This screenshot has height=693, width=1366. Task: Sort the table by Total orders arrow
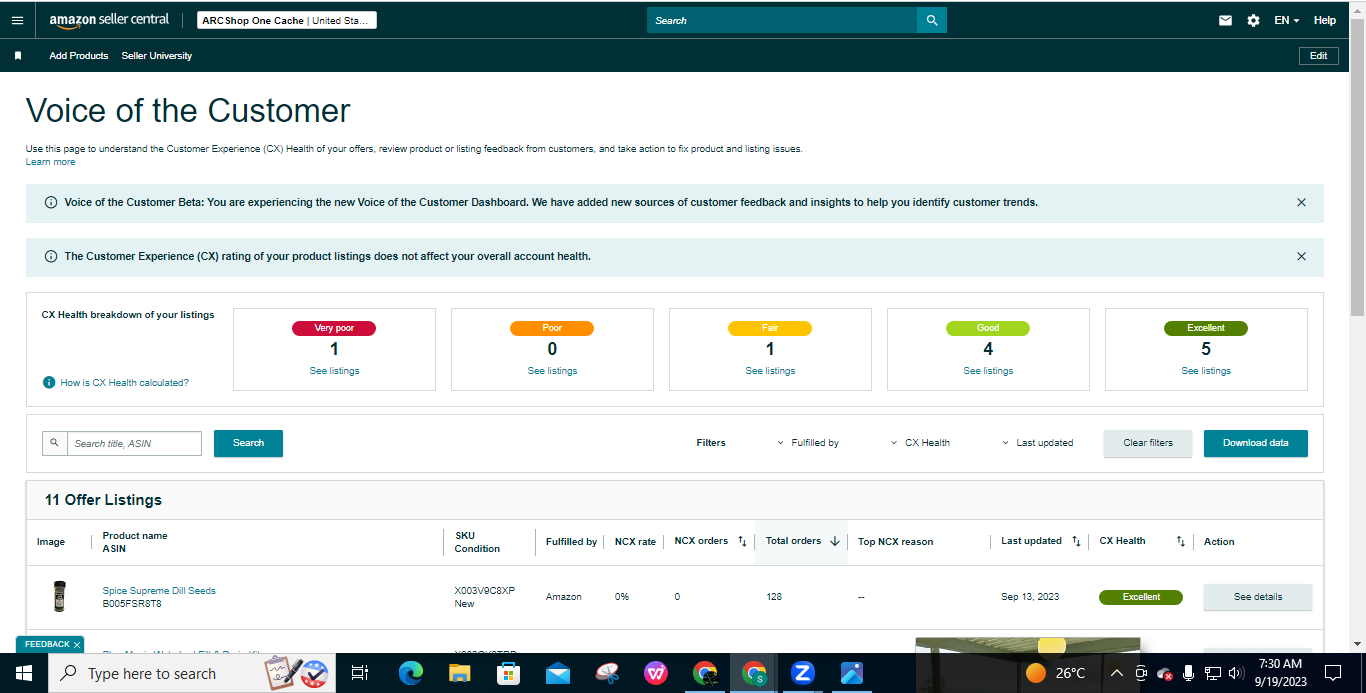coord(835,541)
